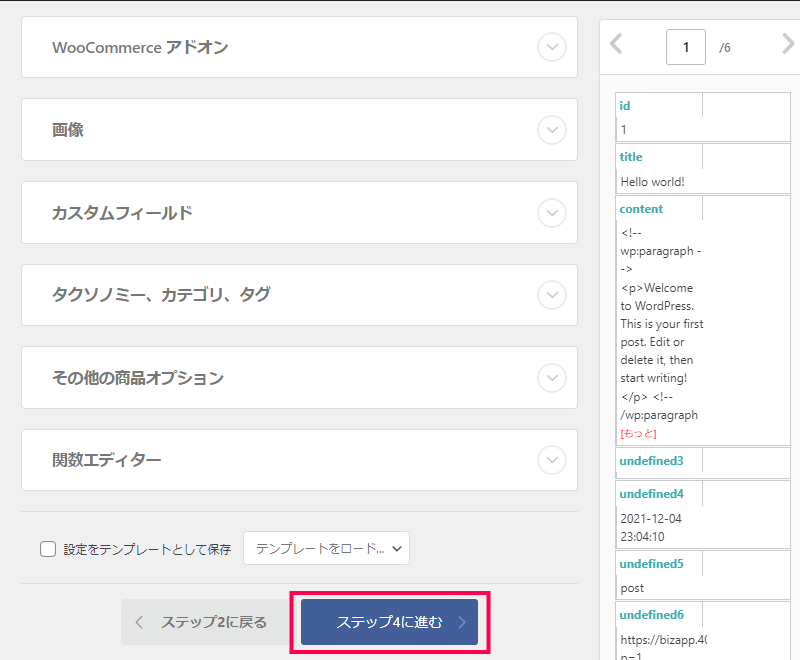Expand the 画像 section chevron
This screenshot has width=800, height=660.
coord(552,130)
